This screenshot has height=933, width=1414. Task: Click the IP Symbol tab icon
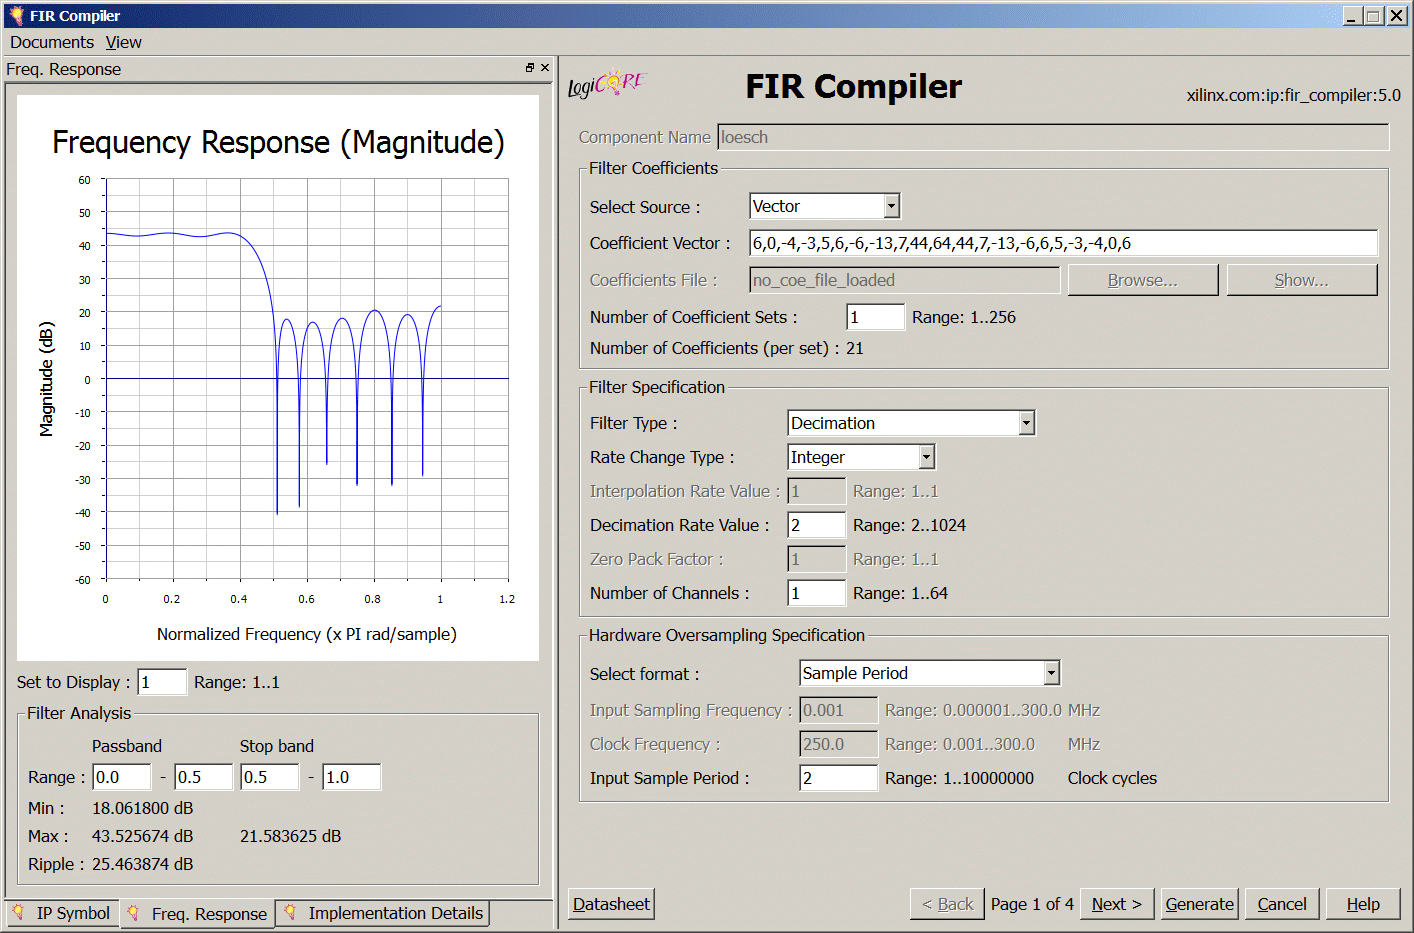18,913
